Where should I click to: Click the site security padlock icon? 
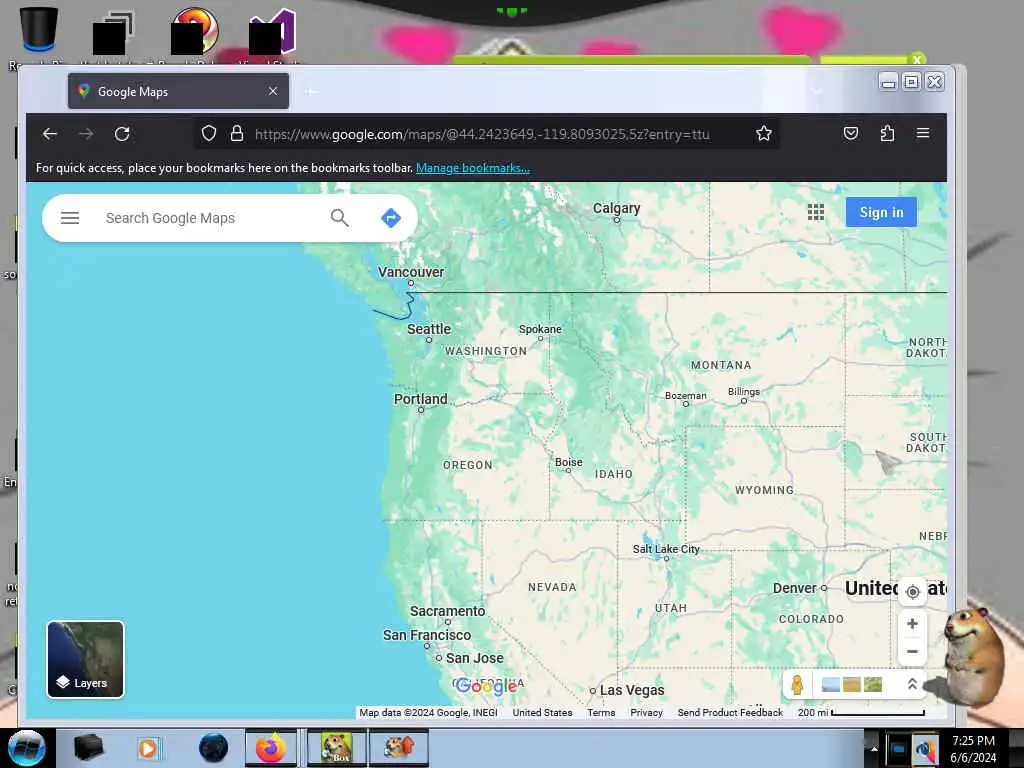pos(237,134)
